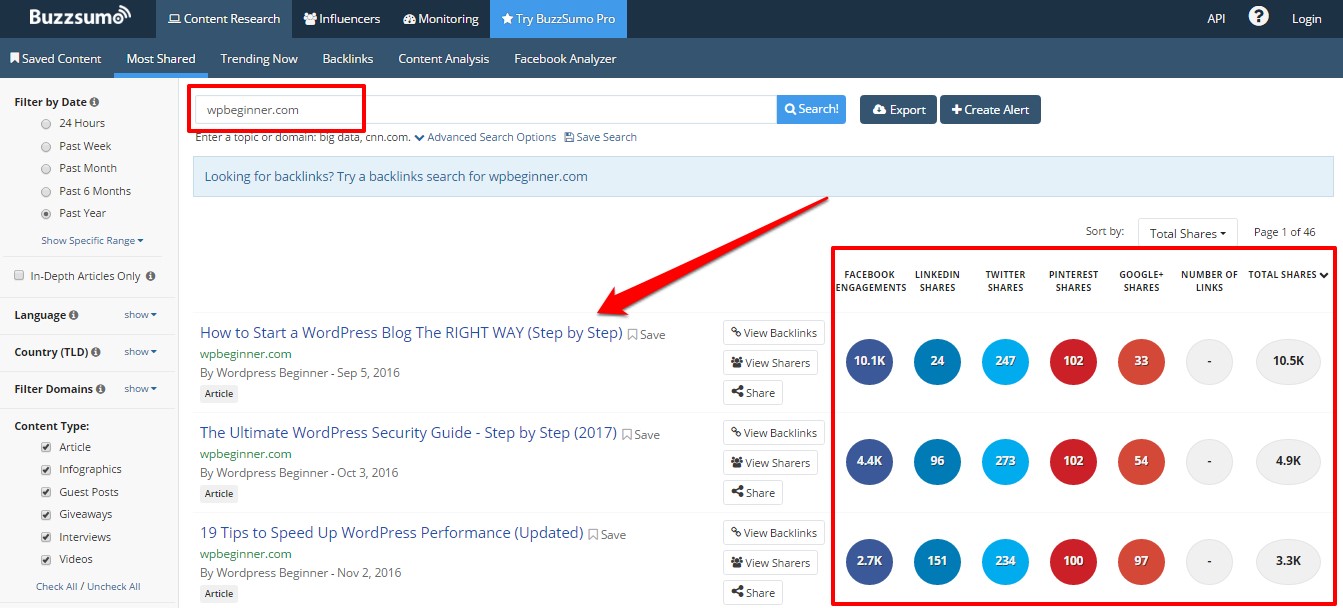The width and height of the screenshot is (1343, 608).
Task: Open the help question mark icon
Action: point(1259,17)
